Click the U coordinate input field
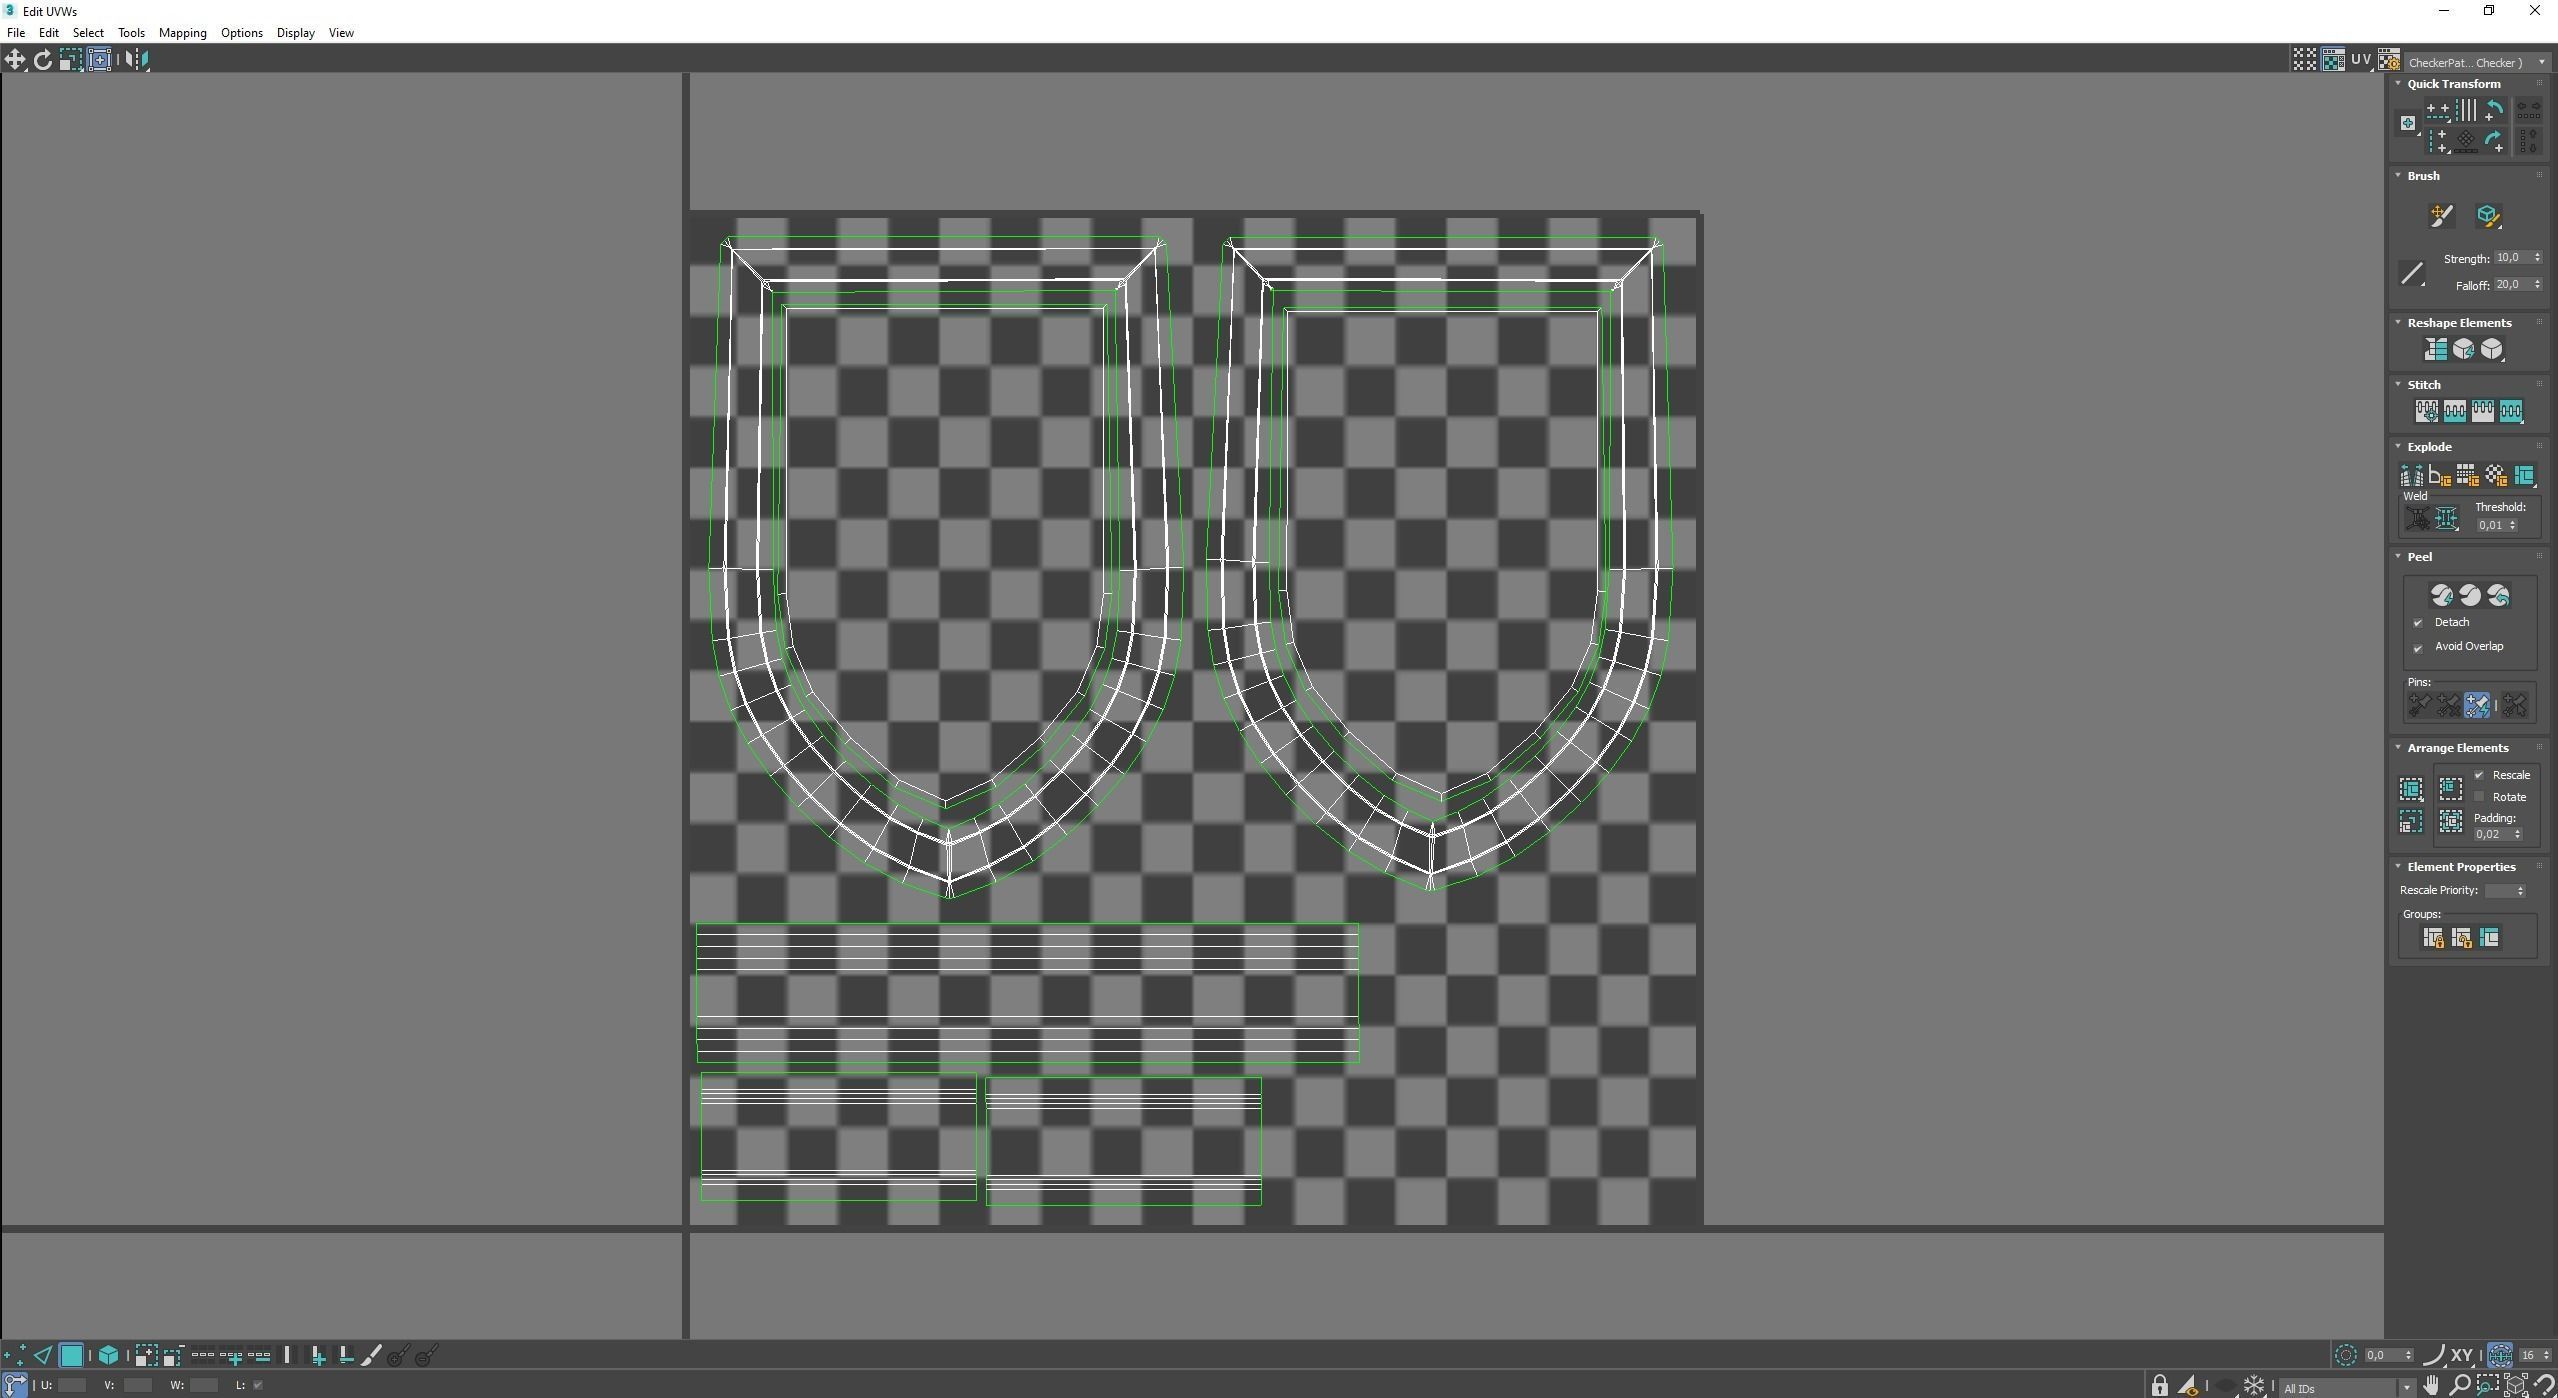This screenshot has width=2558, height=1398. coord(72,1385)
